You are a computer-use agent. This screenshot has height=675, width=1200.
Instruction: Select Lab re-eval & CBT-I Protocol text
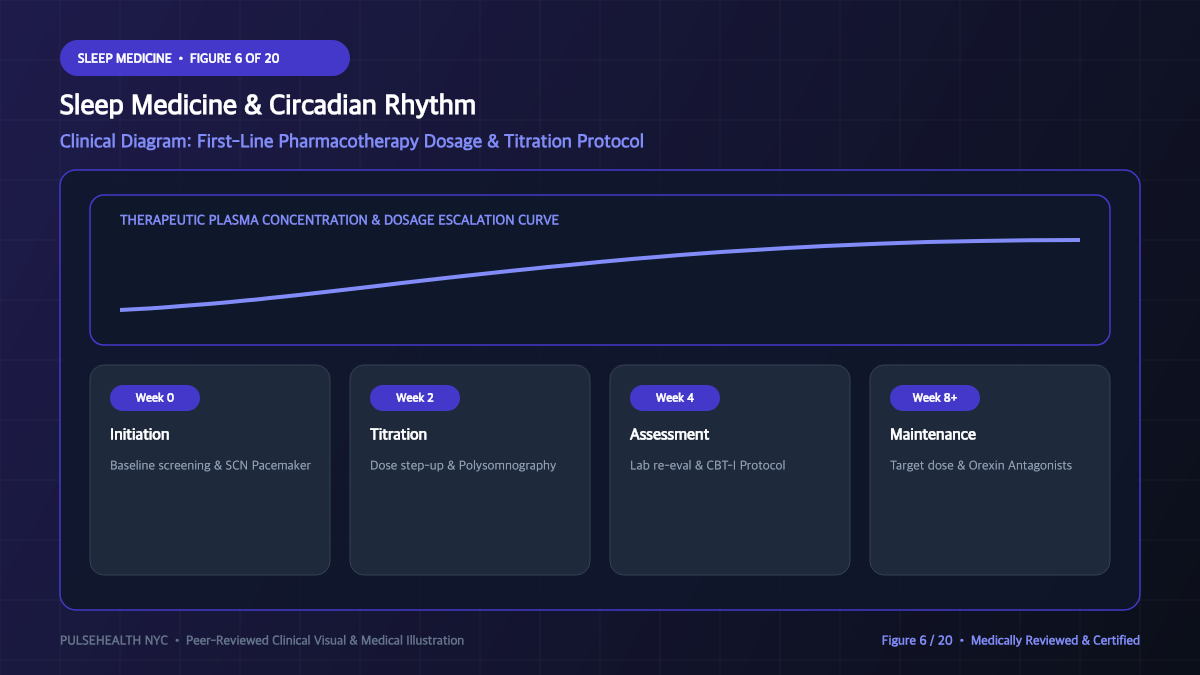pos(708,465)
